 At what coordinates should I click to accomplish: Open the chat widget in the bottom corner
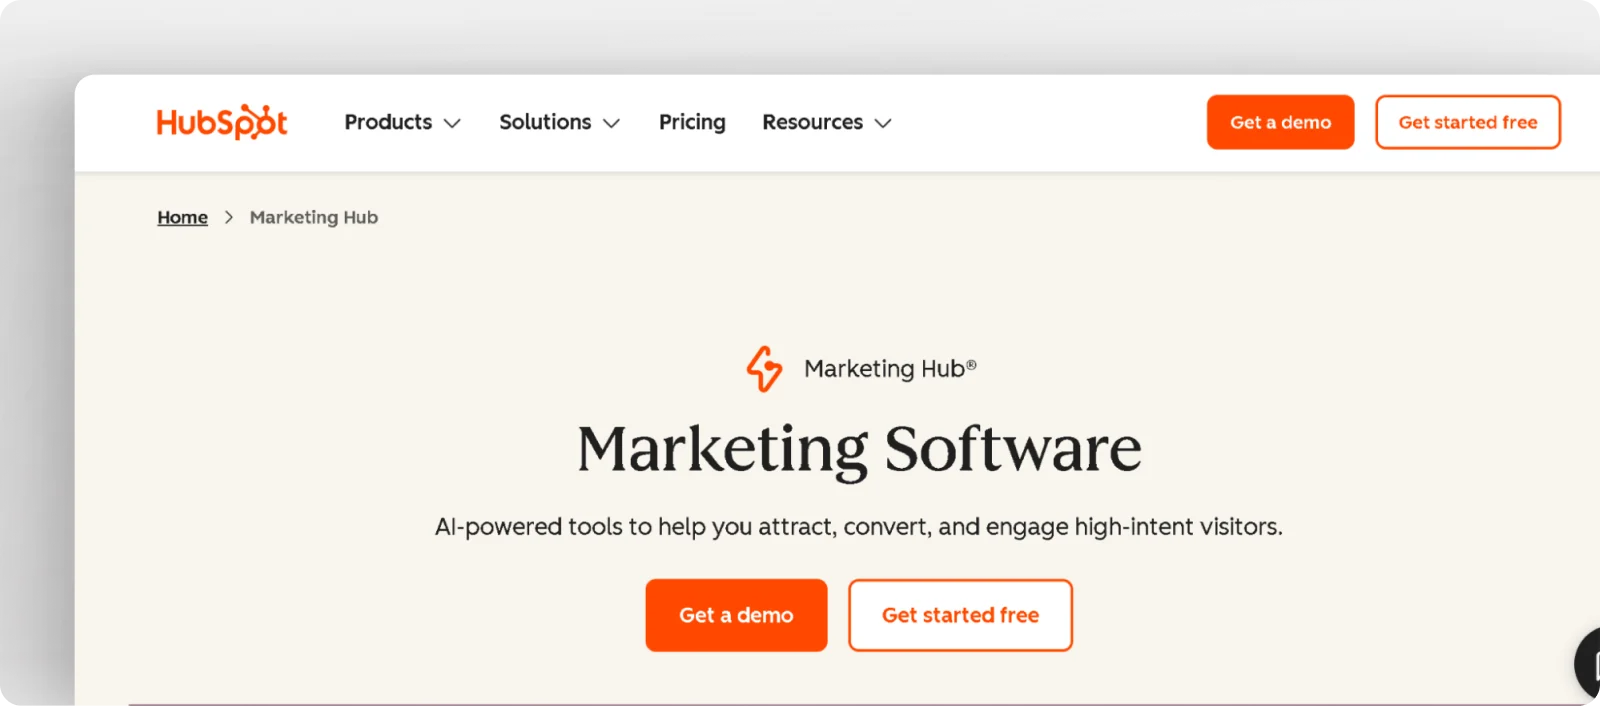1593,663
